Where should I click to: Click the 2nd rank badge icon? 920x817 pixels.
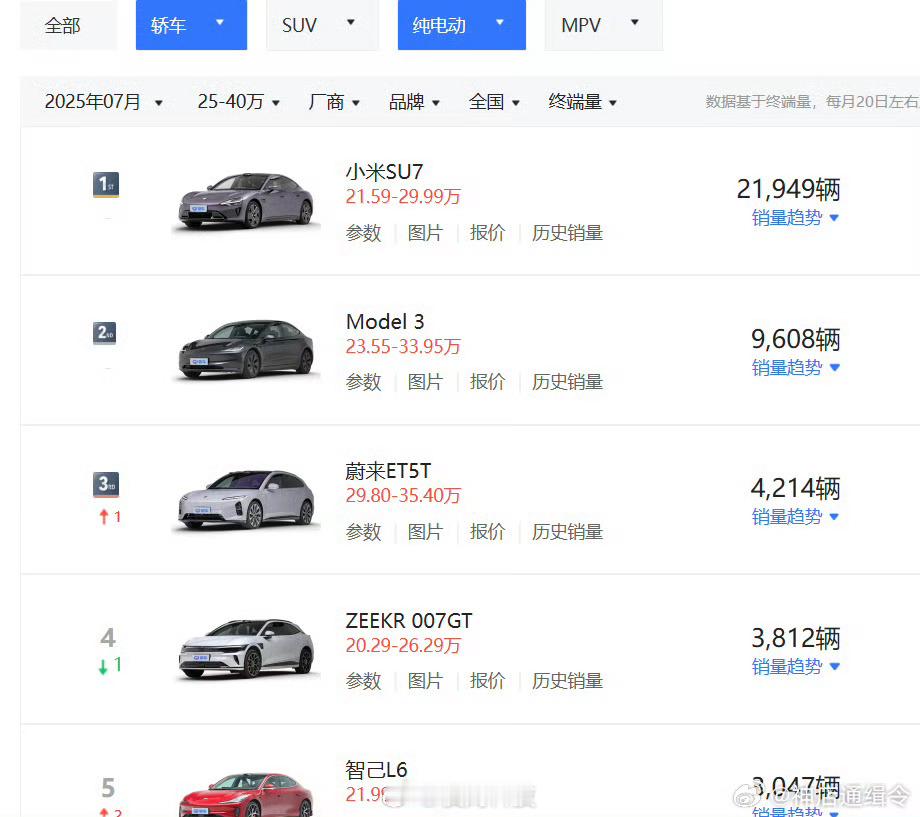coord(105,333)
